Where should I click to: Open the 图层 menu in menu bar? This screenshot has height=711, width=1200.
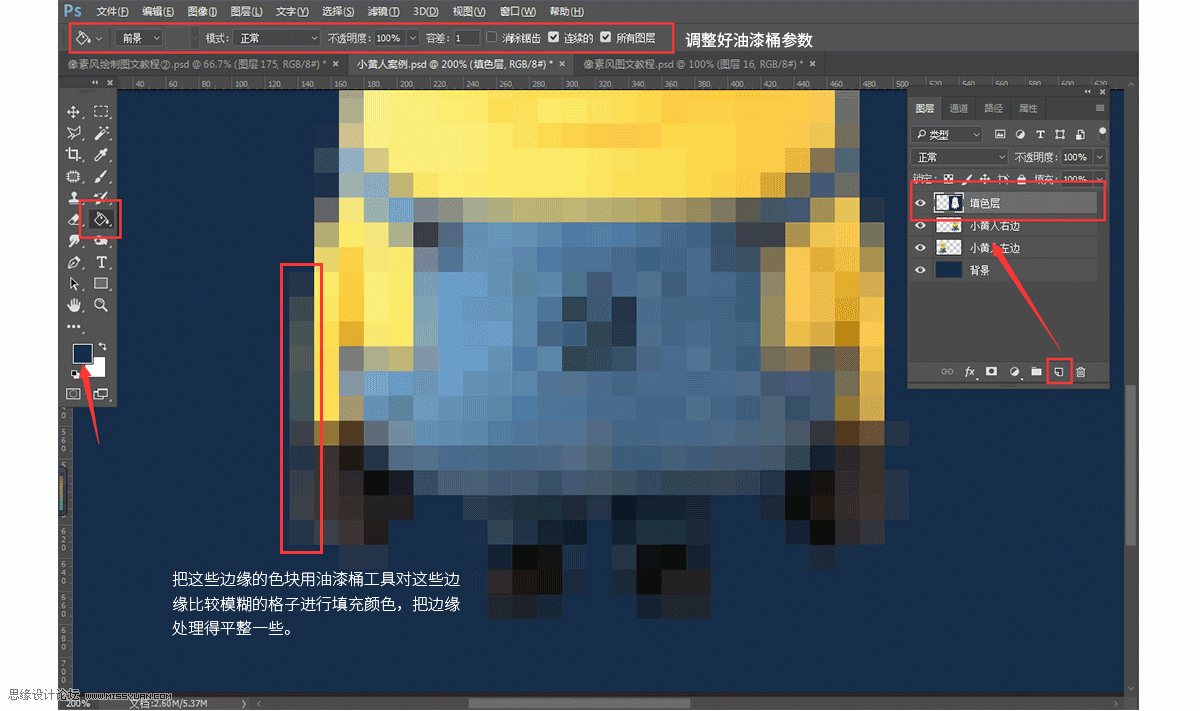click(x=246, y=11)
